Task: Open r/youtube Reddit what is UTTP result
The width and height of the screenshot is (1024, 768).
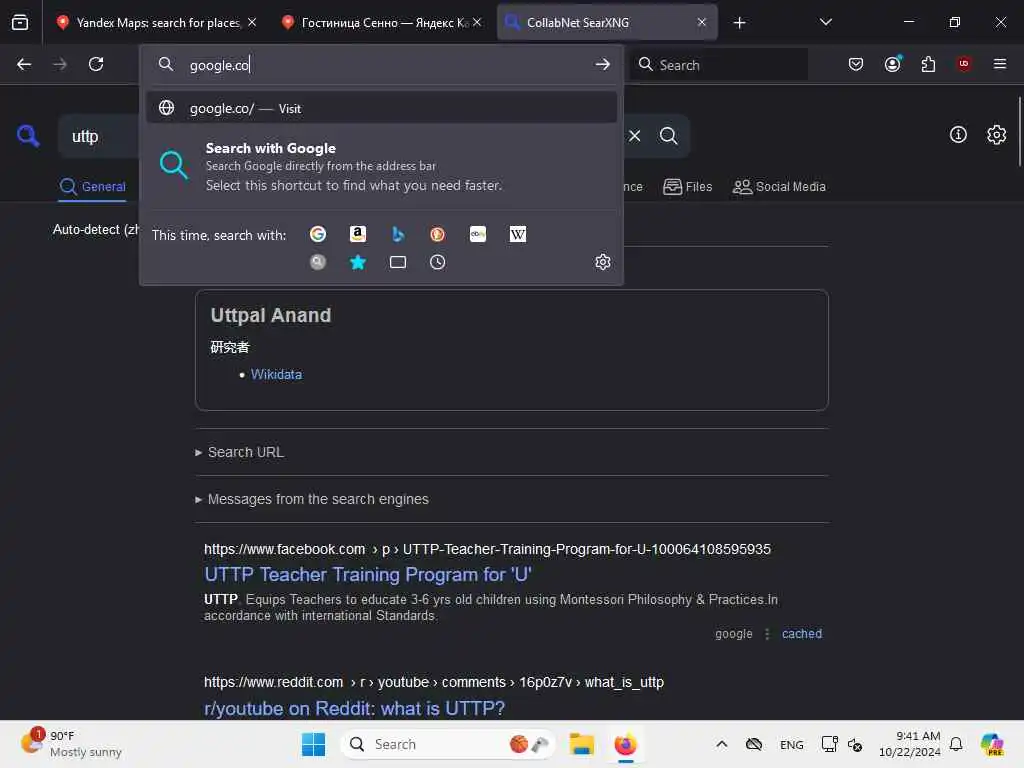Action: tap(354, 708)
